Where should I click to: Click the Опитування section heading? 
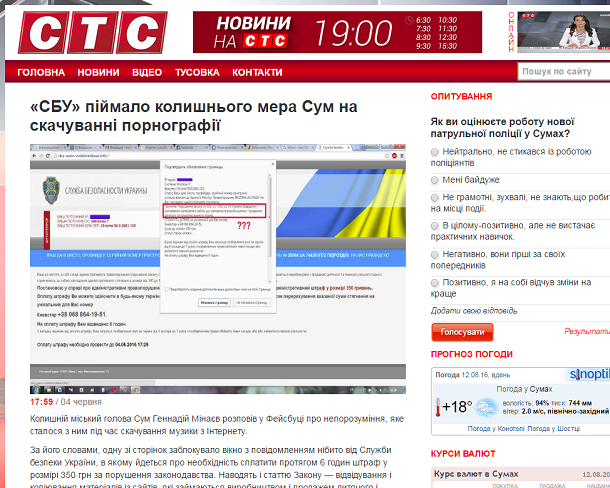461,96
